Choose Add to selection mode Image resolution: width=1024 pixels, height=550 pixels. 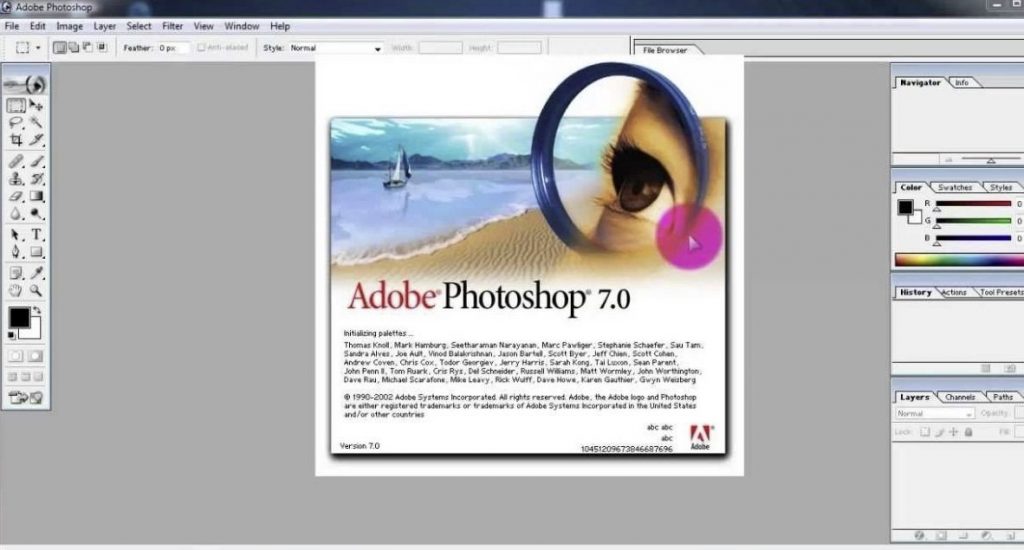click(x=74, y=48)
